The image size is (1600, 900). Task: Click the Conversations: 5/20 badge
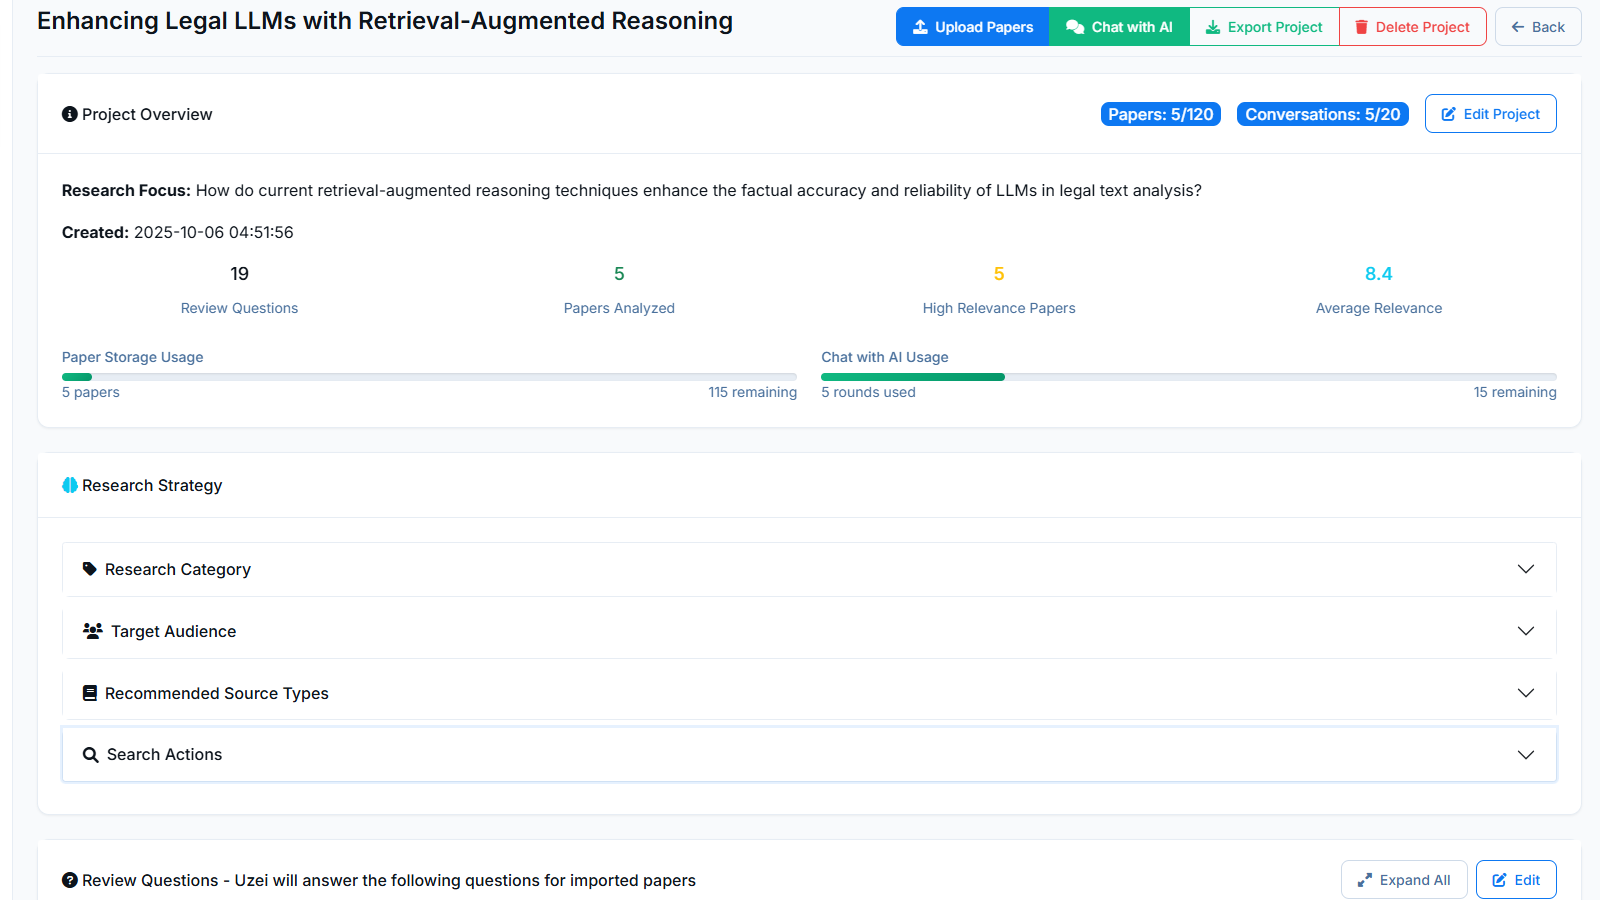click(x=1322, y=114)
